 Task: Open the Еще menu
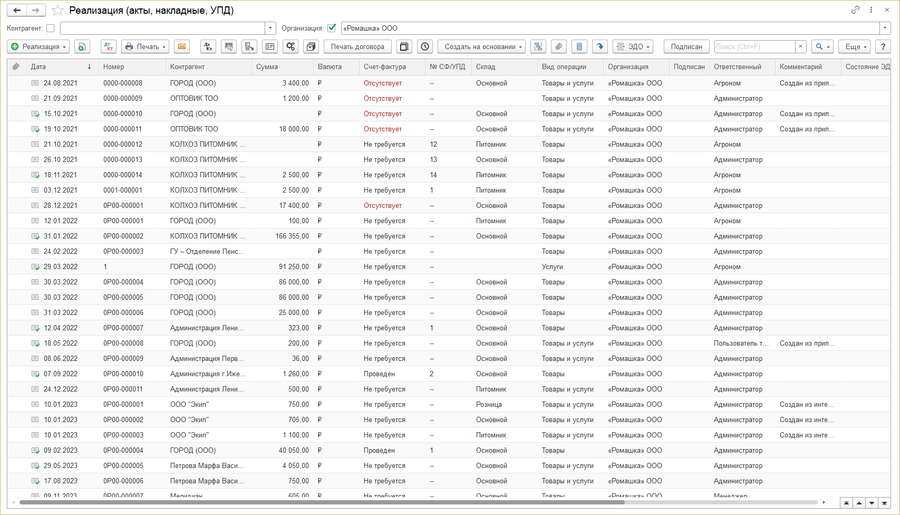point(855,47)
